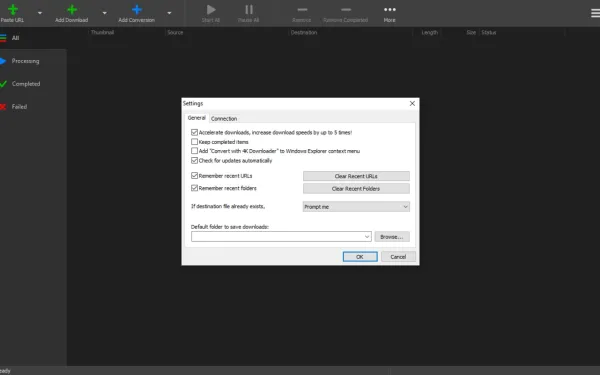This screenshot has height=375, width=600.
Task: Click the Length column header
Action: point(430,33)
